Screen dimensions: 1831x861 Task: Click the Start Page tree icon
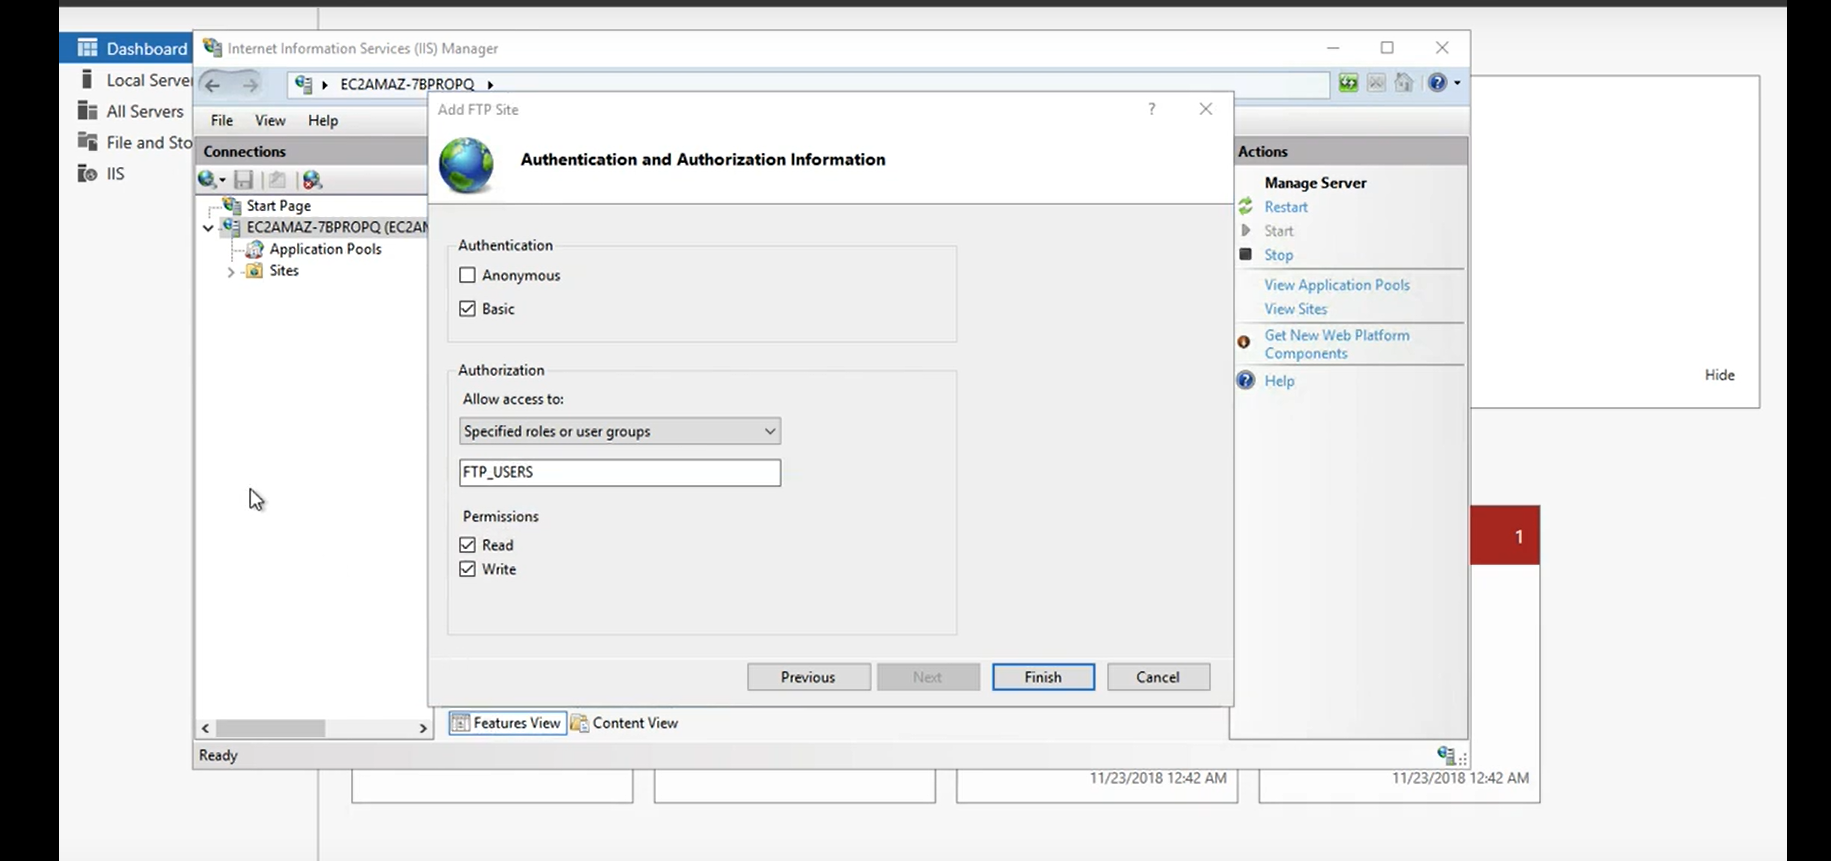click(x=232, y=205)
